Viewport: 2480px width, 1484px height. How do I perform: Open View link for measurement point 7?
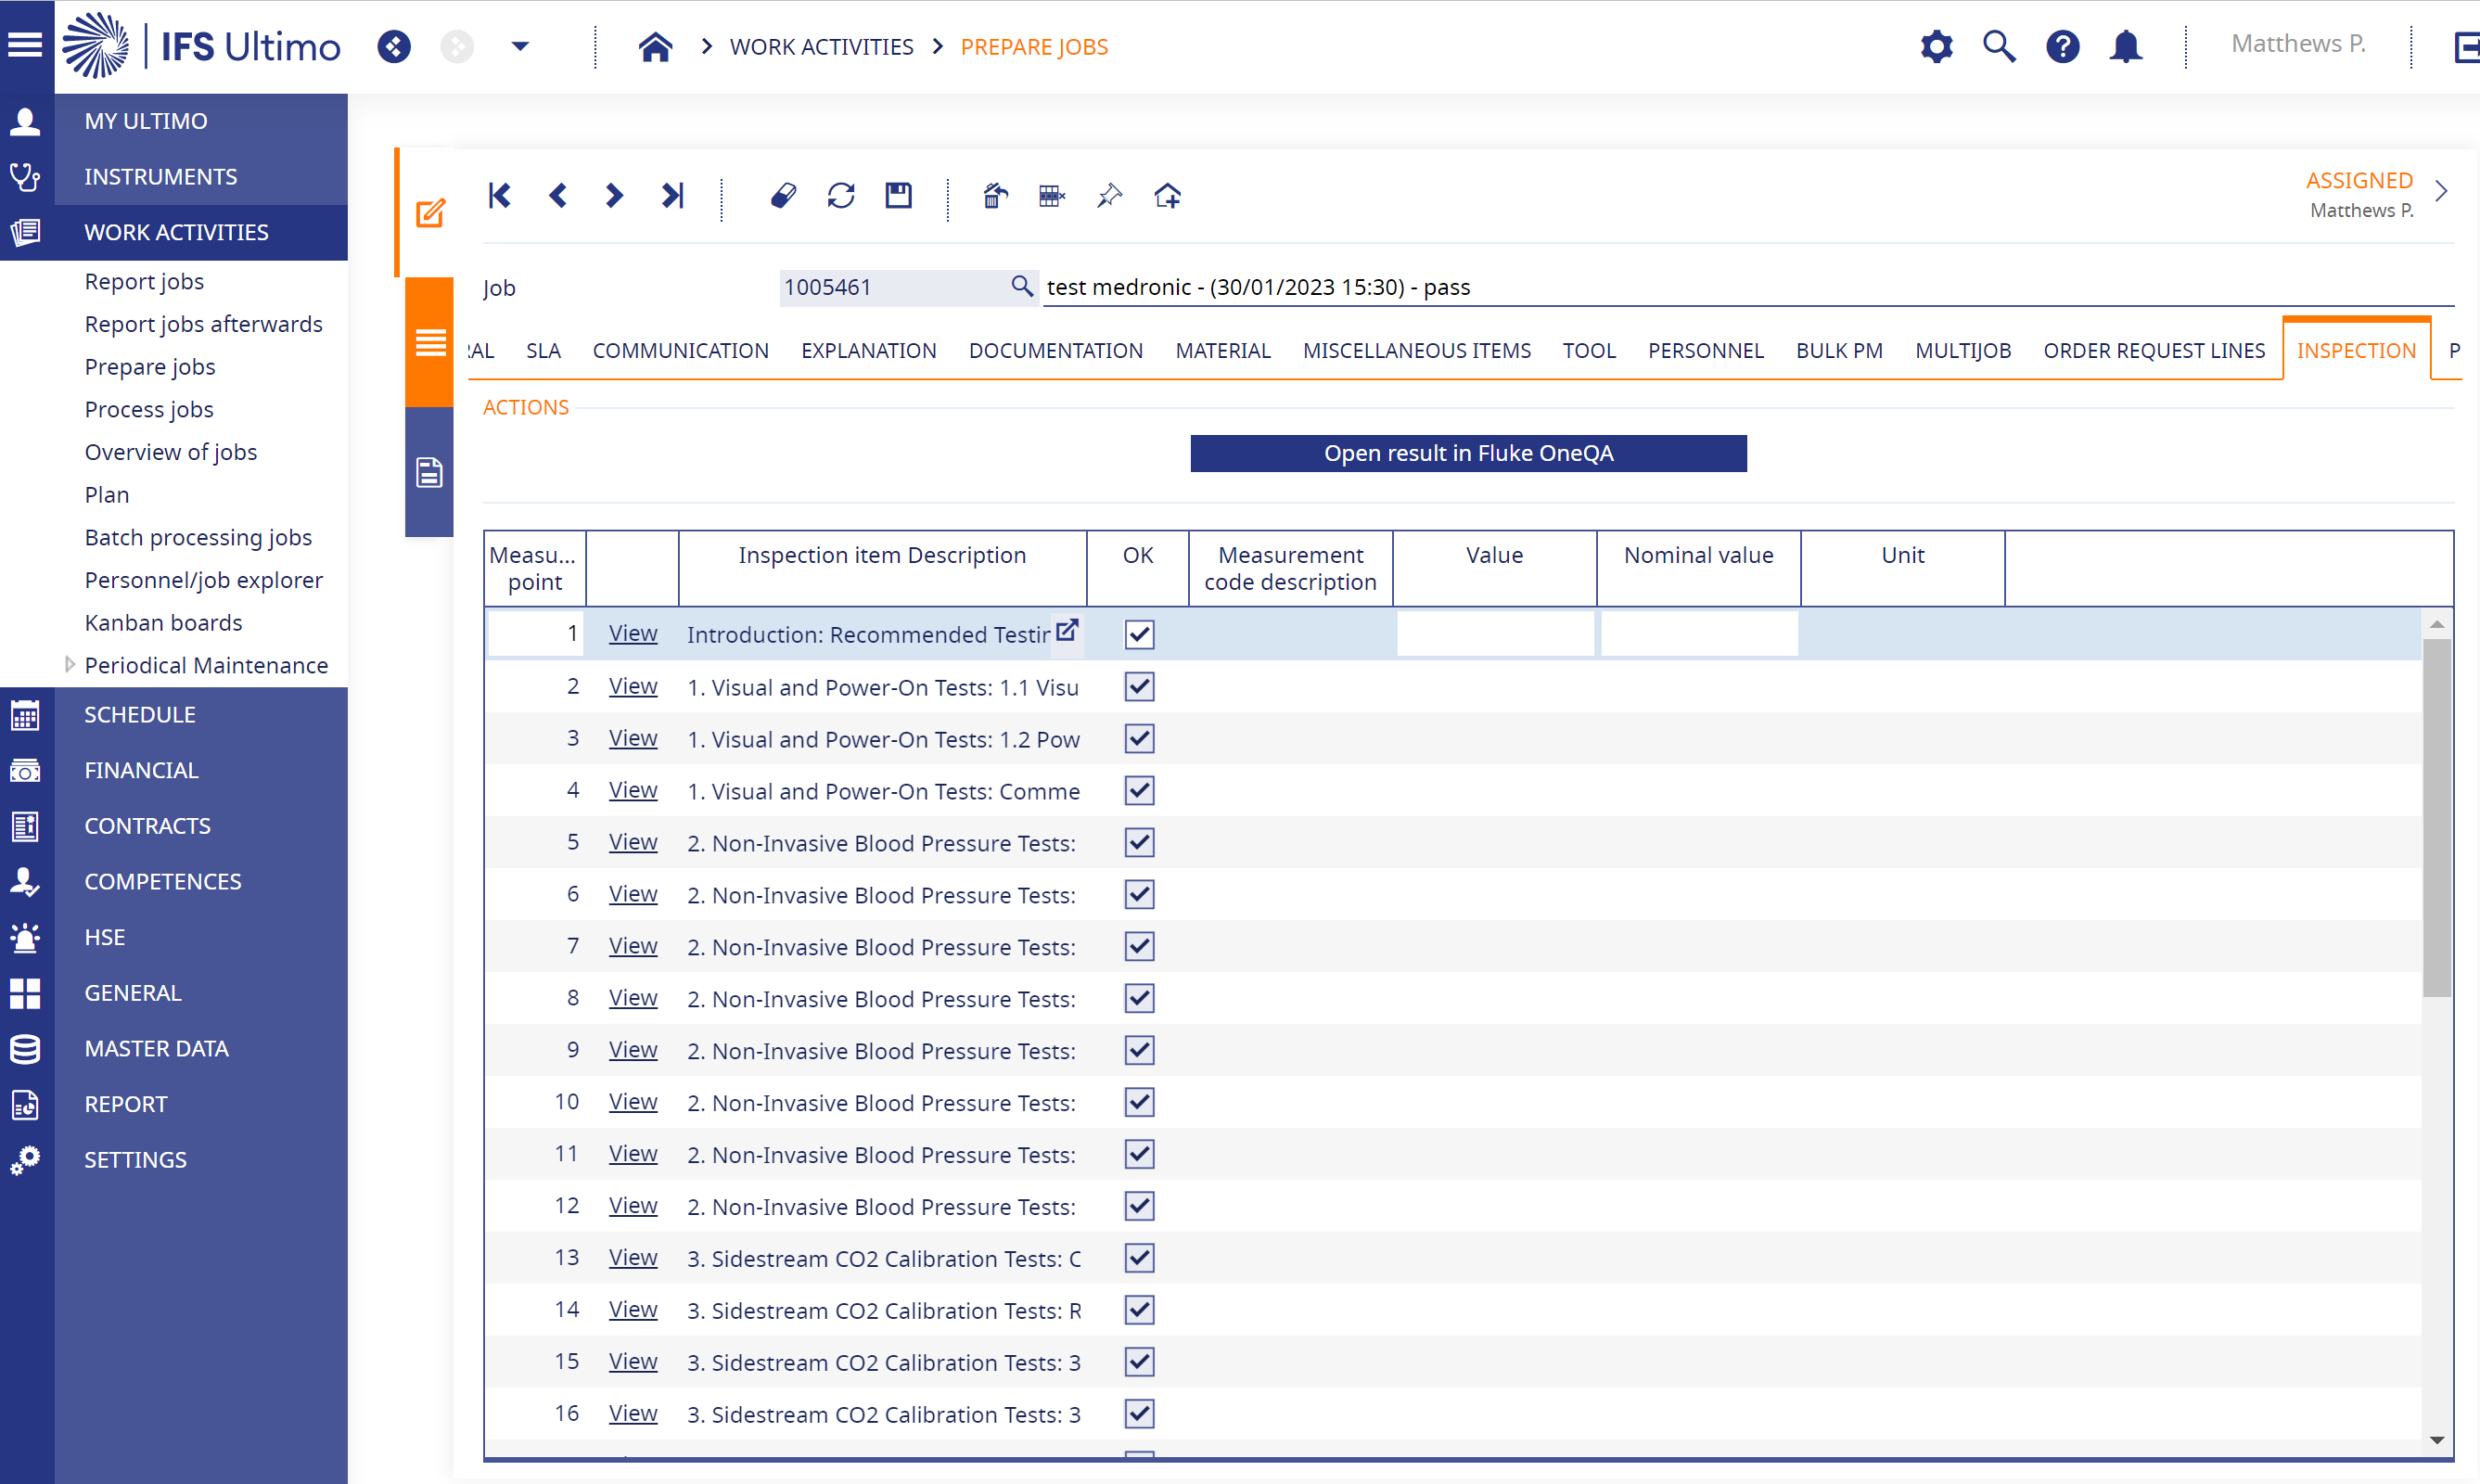[633, 945]
